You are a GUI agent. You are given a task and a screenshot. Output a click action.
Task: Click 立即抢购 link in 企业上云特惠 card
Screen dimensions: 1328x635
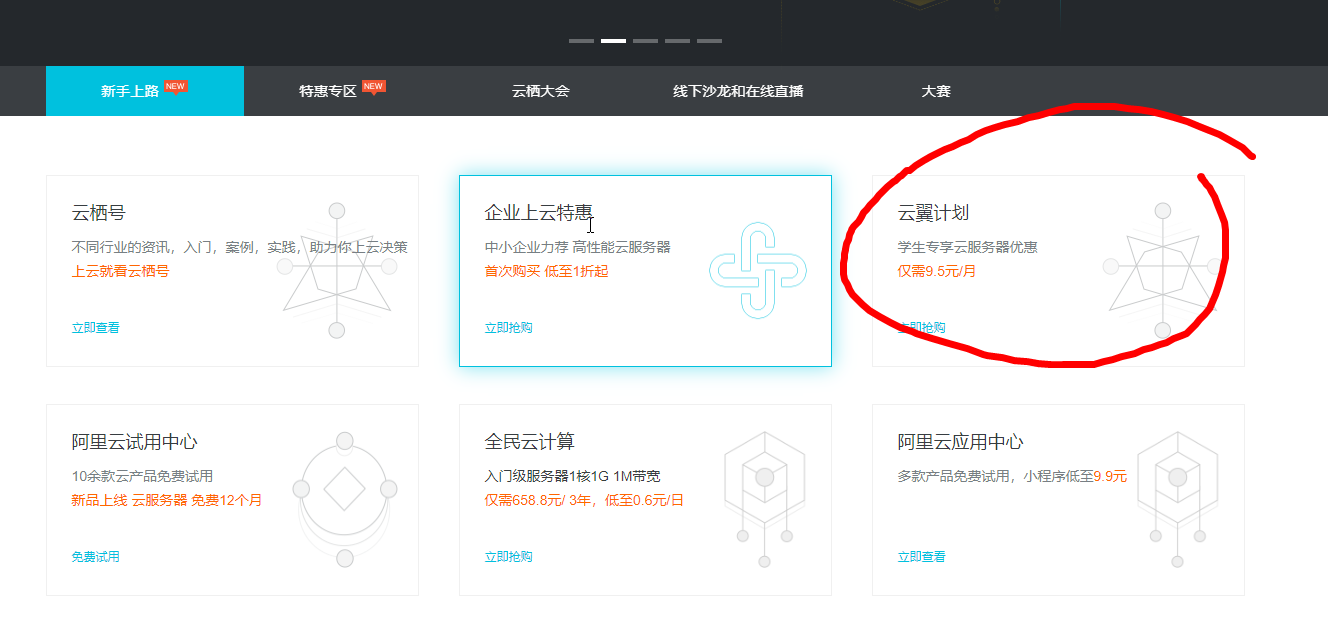(509, 328)
